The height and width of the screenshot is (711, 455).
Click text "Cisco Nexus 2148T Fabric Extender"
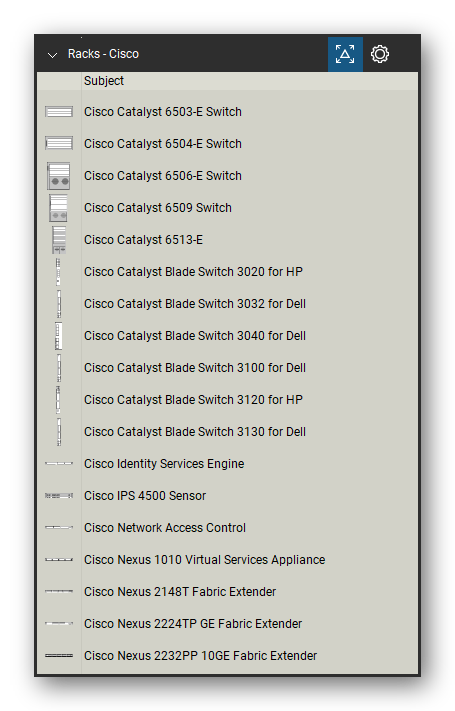coord(180,592)
